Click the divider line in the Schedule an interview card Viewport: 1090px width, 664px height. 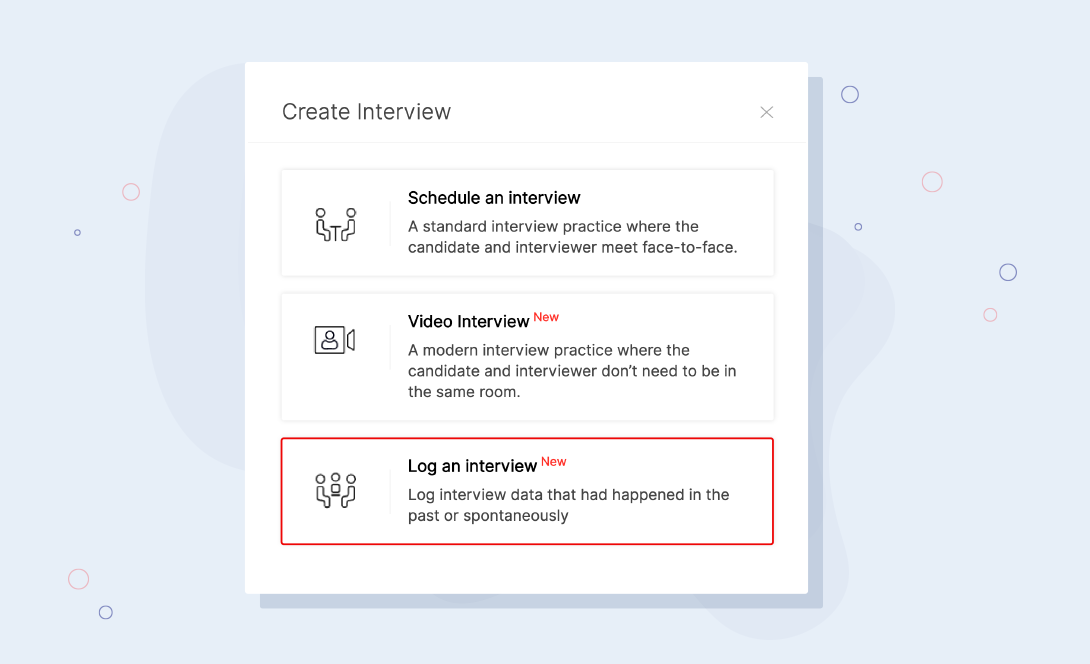(x=390, y=223)
